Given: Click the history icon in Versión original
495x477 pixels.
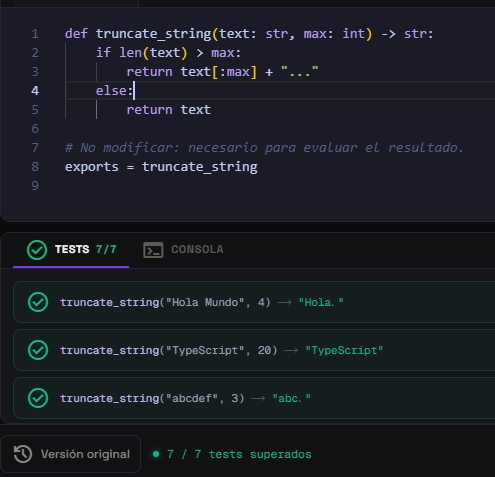Looking at the screenshot, I should click(x=23, y=454).
